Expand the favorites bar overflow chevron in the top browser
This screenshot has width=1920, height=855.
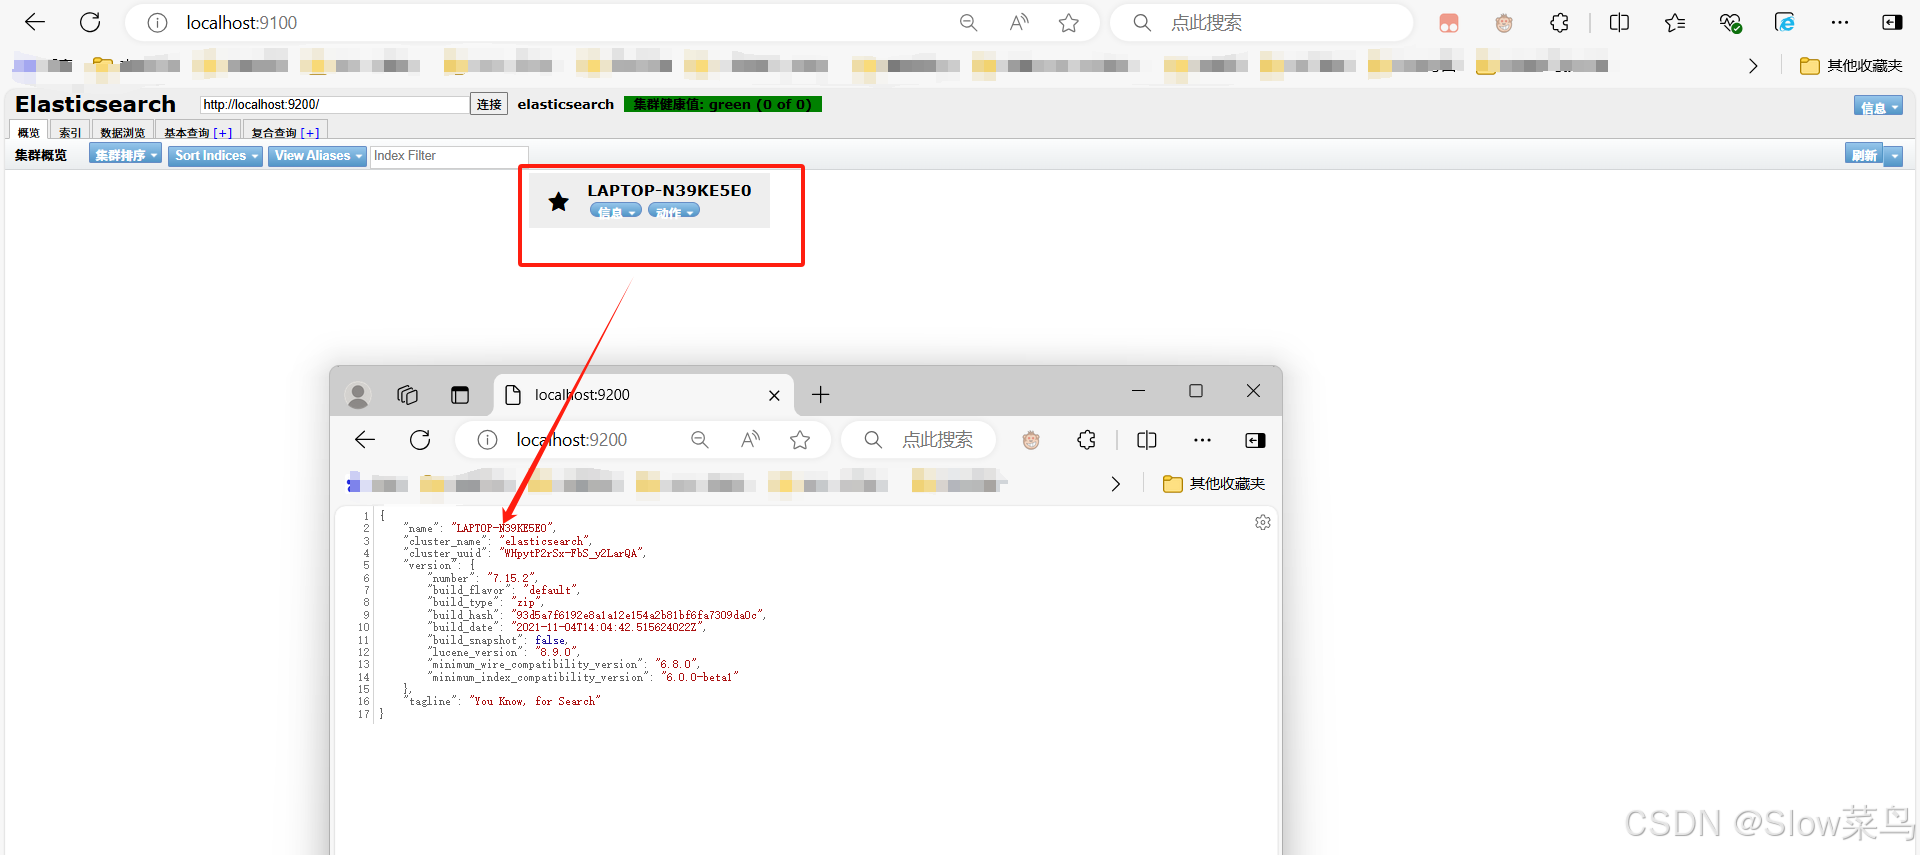point(1753,66)
